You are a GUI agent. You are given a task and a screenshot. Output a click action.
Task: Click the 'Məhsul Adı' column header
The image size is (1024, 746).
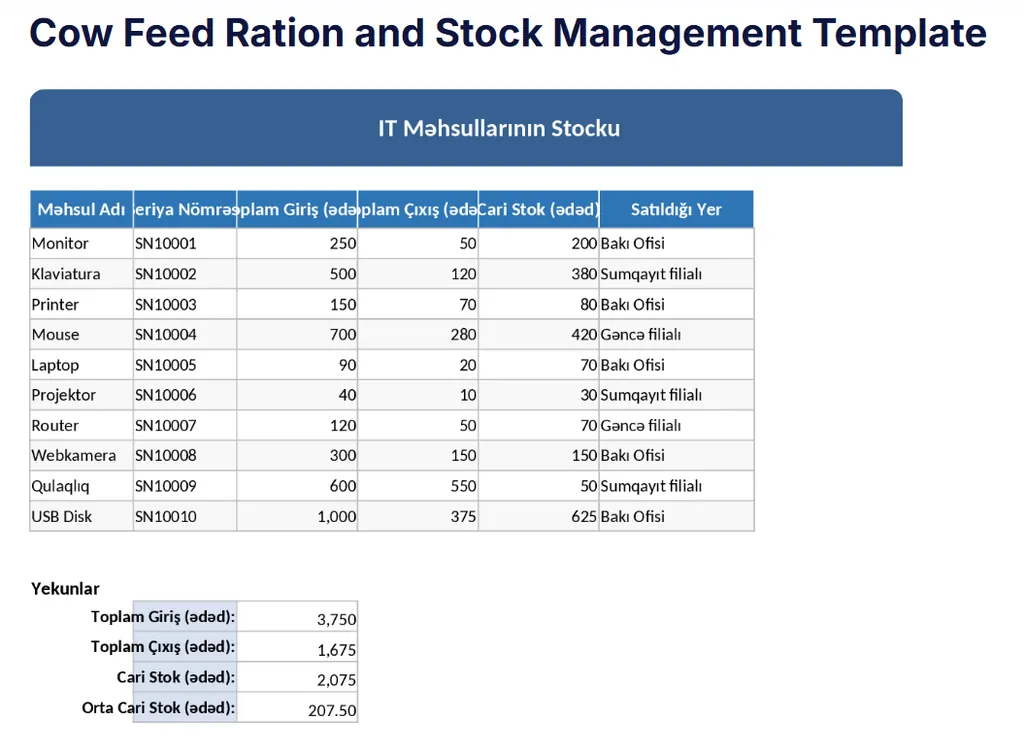coord(81,209)
